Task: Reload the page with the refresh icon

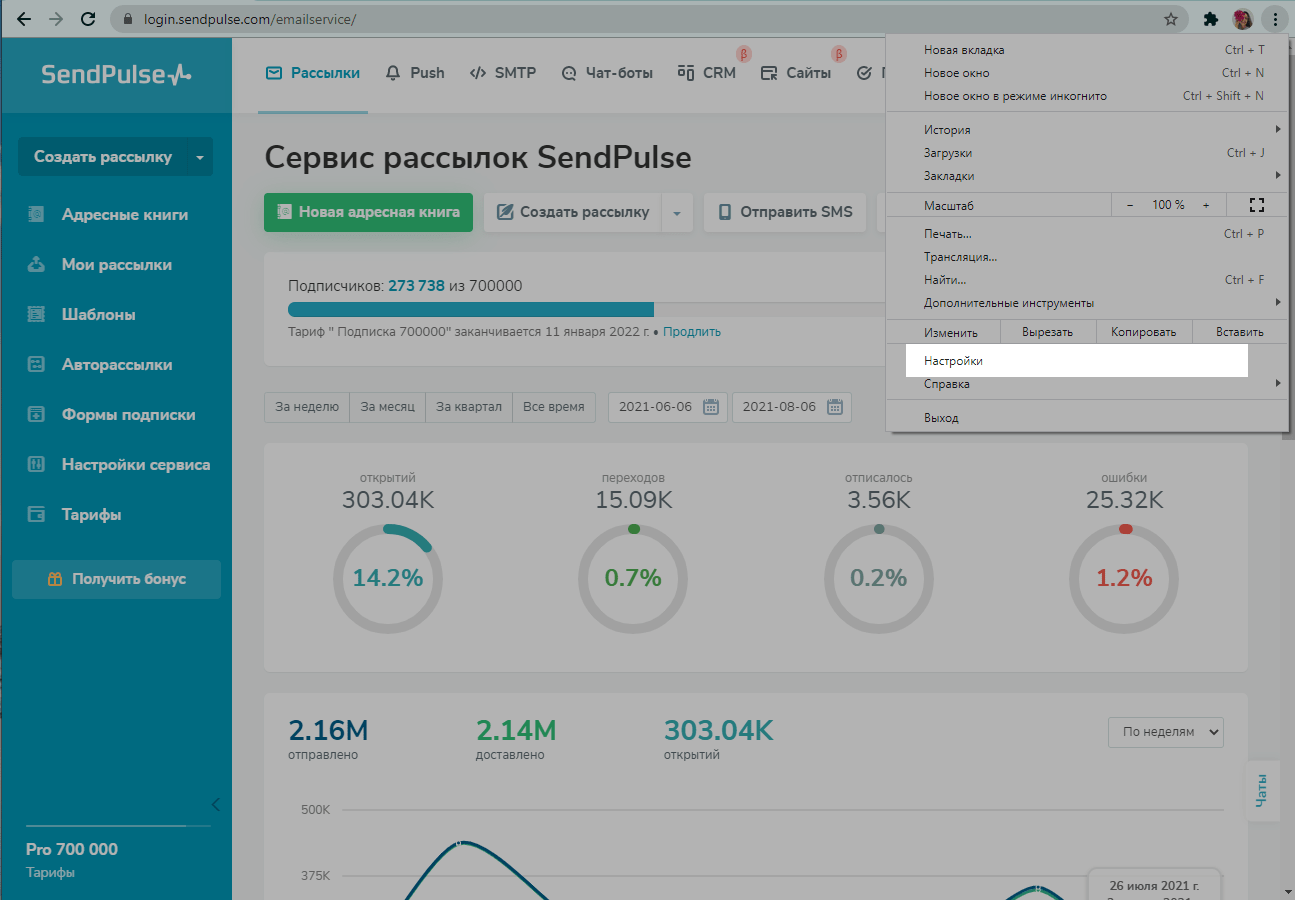Action: point(89,19)
